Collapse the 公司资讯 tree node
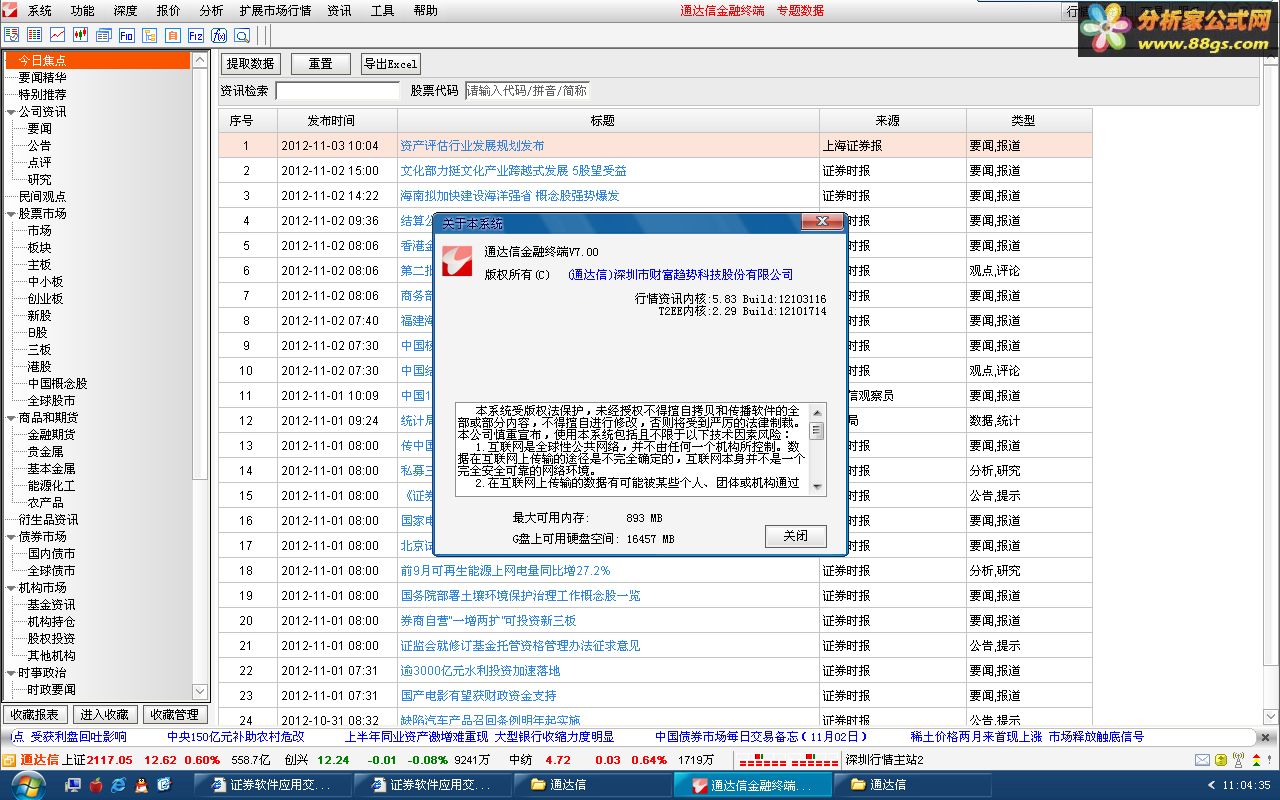The height and width of the screenshot is (800, 1280). tap(11, 112)
